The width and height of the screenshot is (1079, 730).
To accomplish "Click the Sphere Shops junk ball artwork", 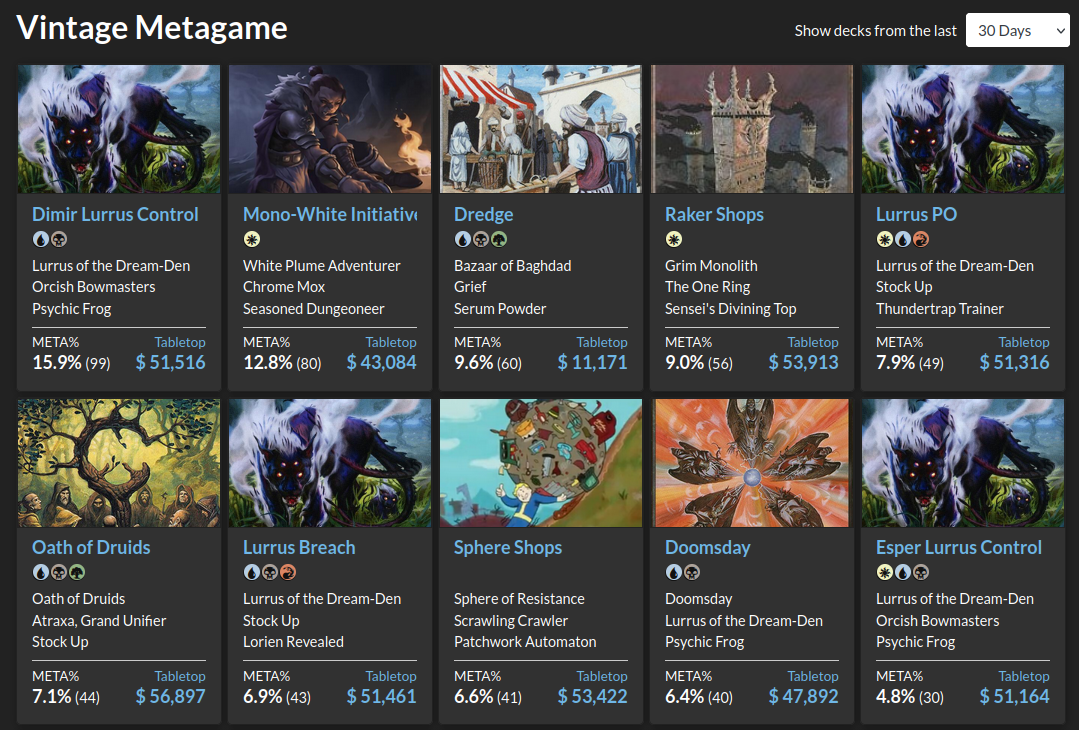I will click(541, 462).
